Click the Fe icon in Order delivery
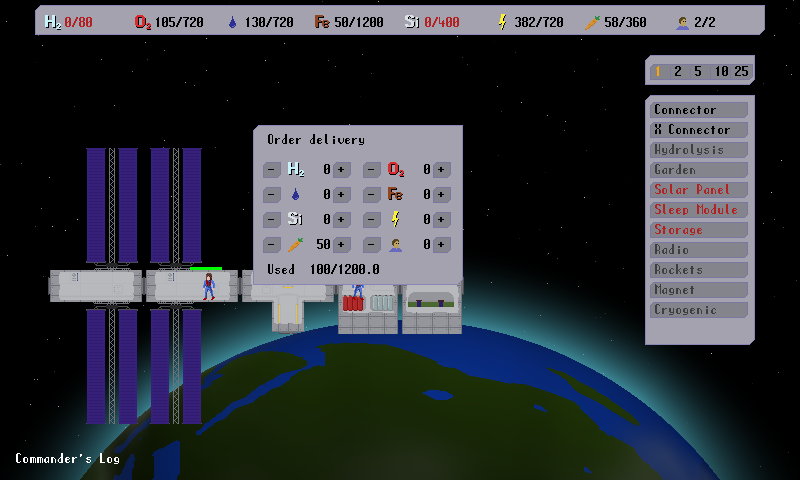 click(395, 194)
